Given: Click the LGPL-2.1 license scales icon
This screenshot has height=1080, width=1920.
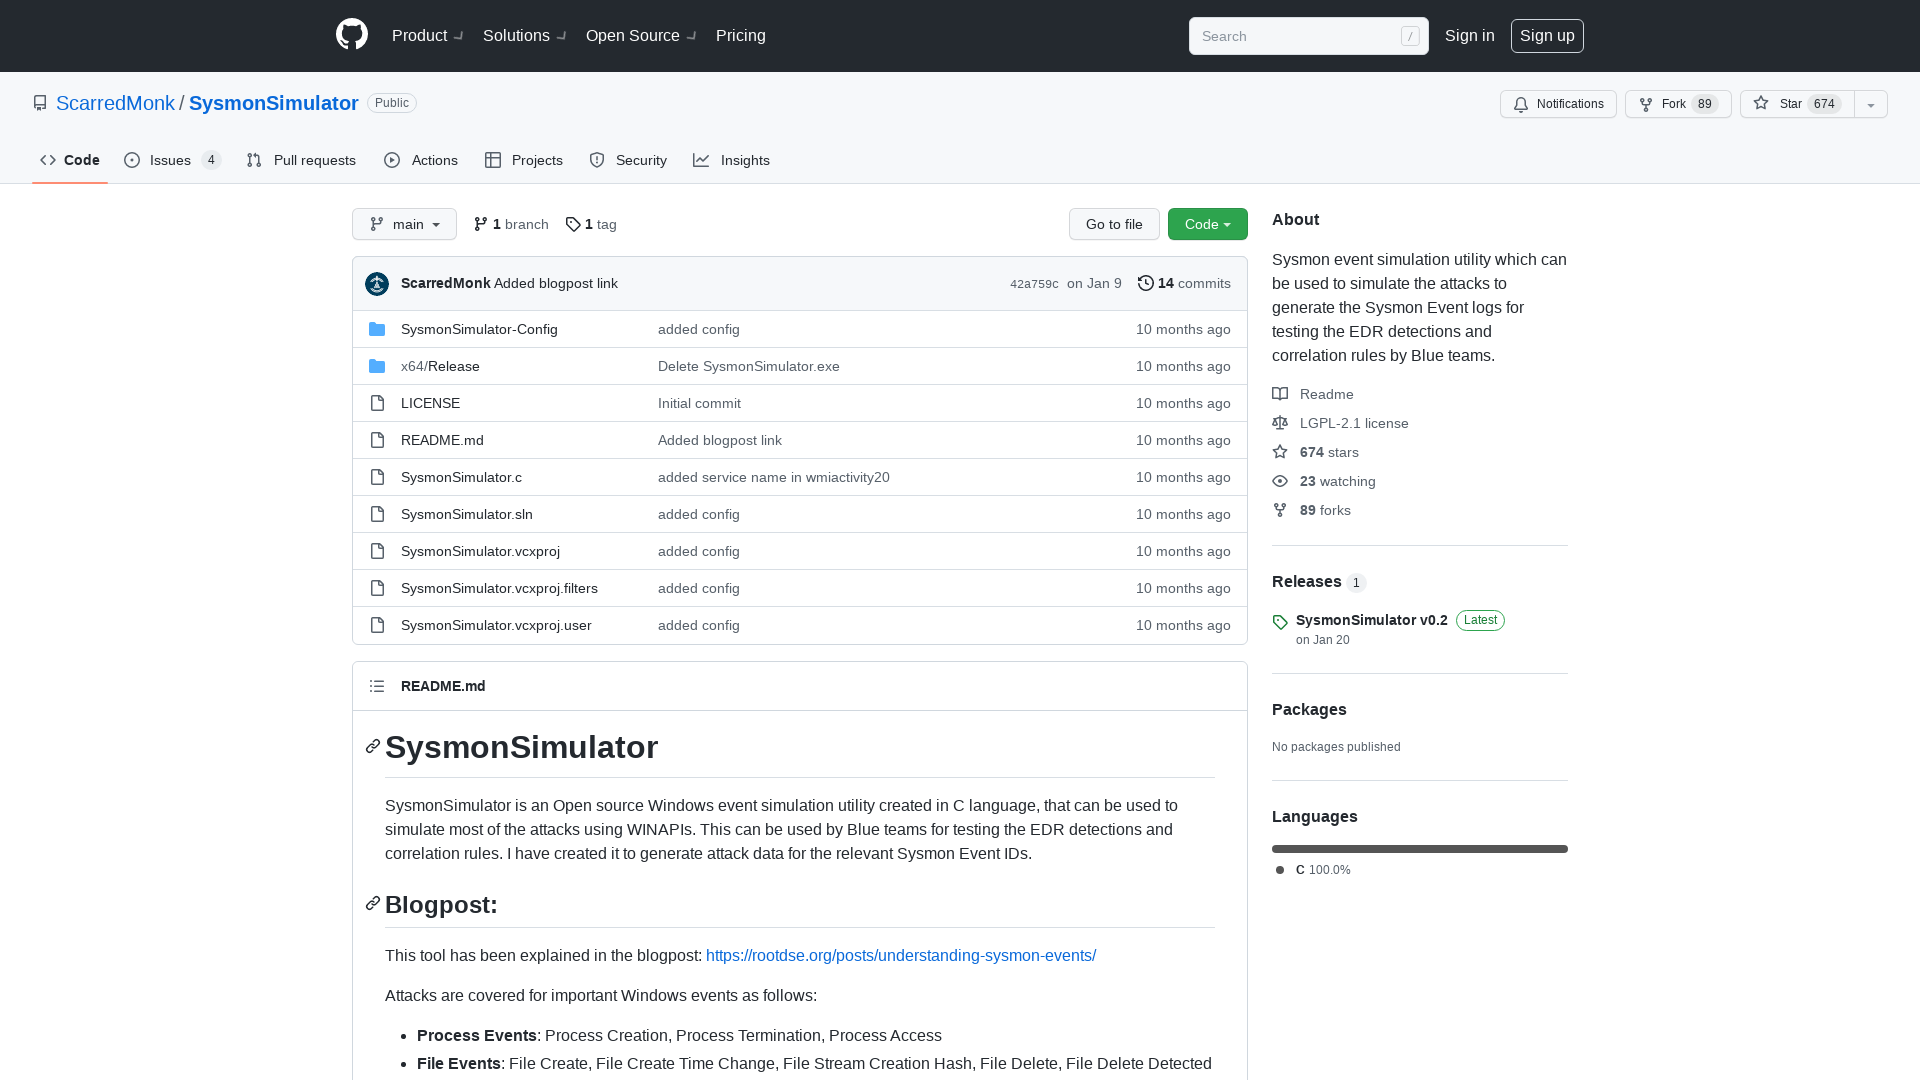Looking at the screenshot, I should coord(1280,423).
